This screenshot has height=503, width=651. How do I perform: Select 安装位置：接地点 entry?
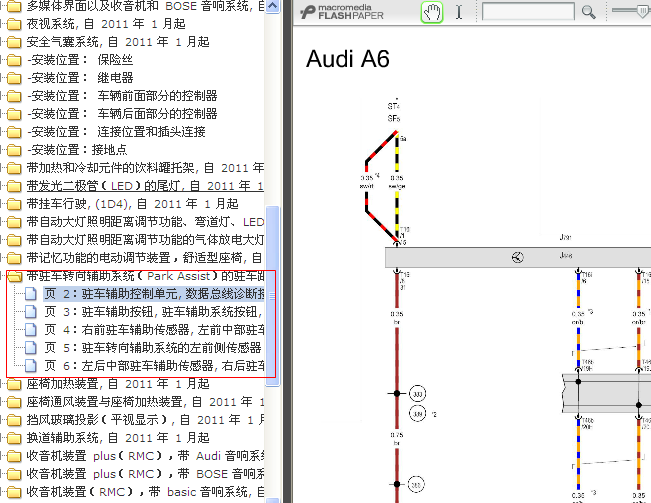click(77, 150)
